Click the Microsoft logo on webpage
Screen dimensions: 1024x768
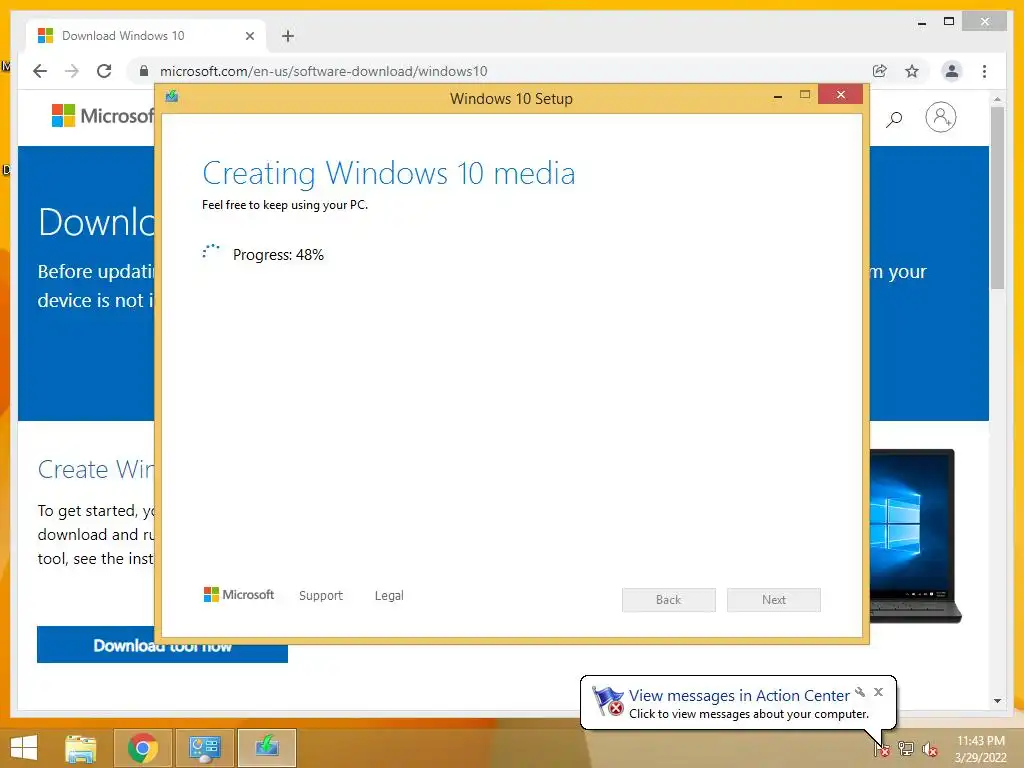pos(102,116)
